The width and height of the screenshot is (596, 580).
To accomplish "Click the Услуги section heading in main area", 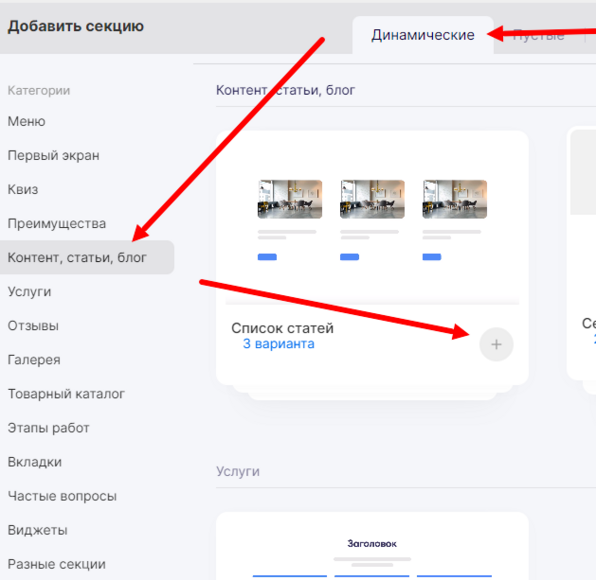I will tap(238, 471).
